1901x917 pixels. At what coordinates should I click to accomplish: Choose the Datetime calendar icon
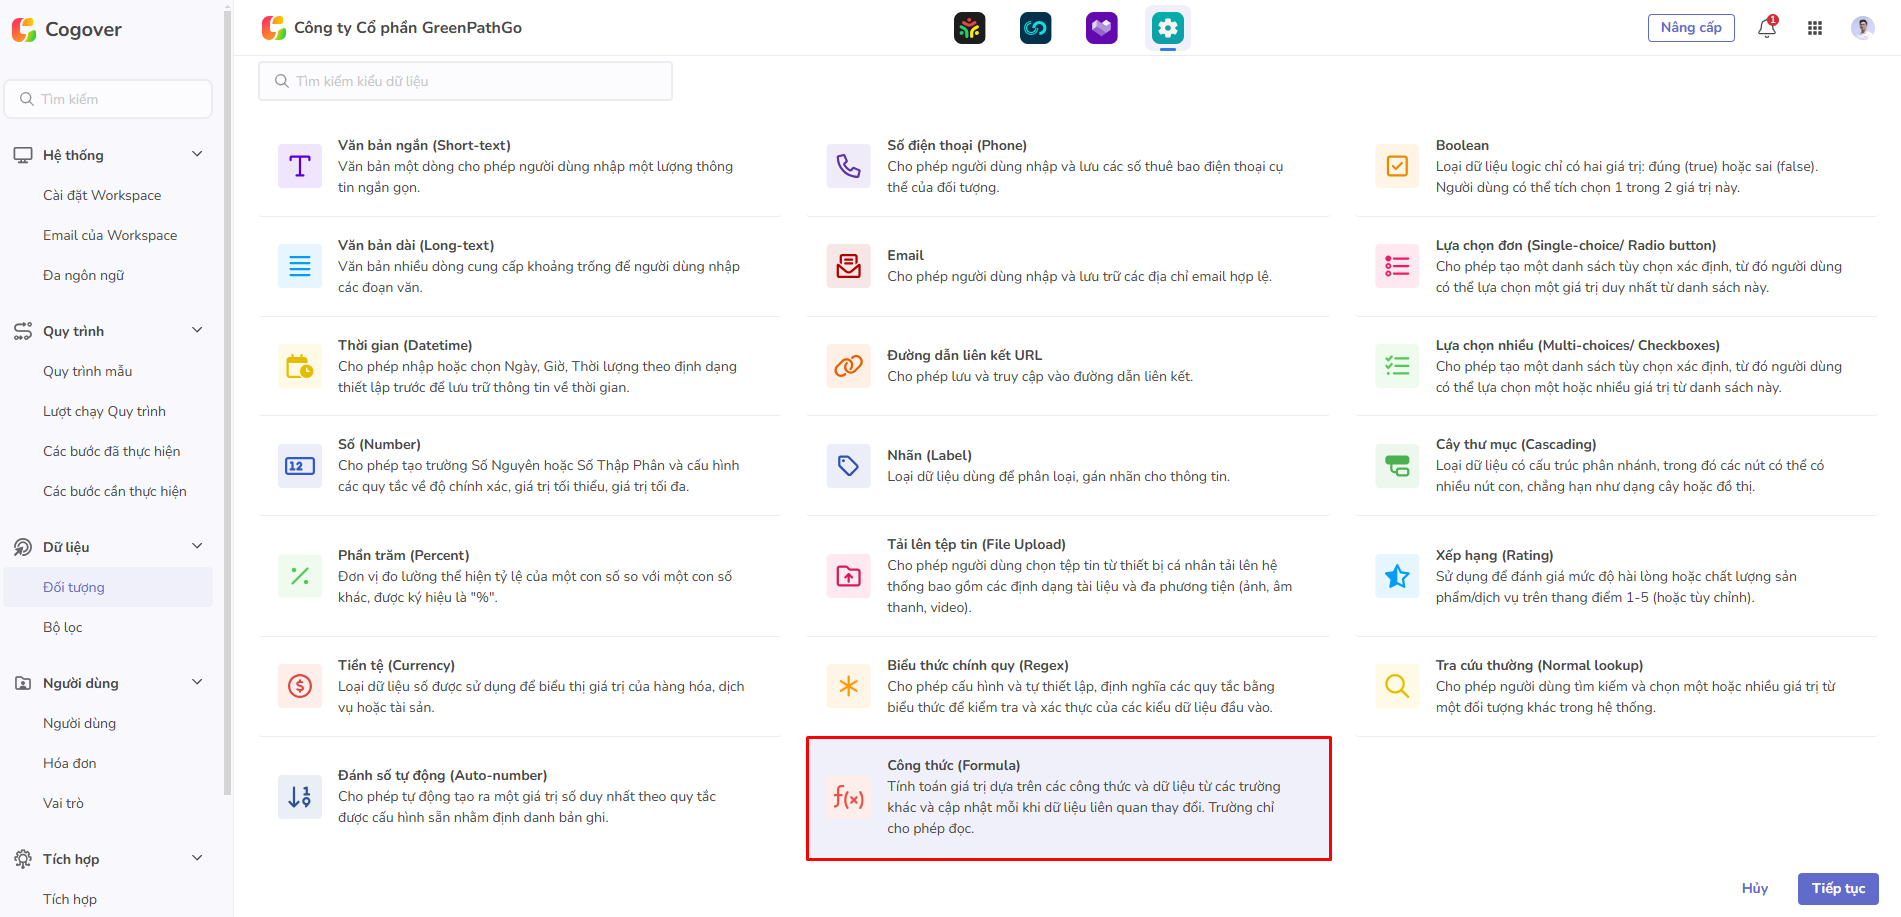click(299, 366)
